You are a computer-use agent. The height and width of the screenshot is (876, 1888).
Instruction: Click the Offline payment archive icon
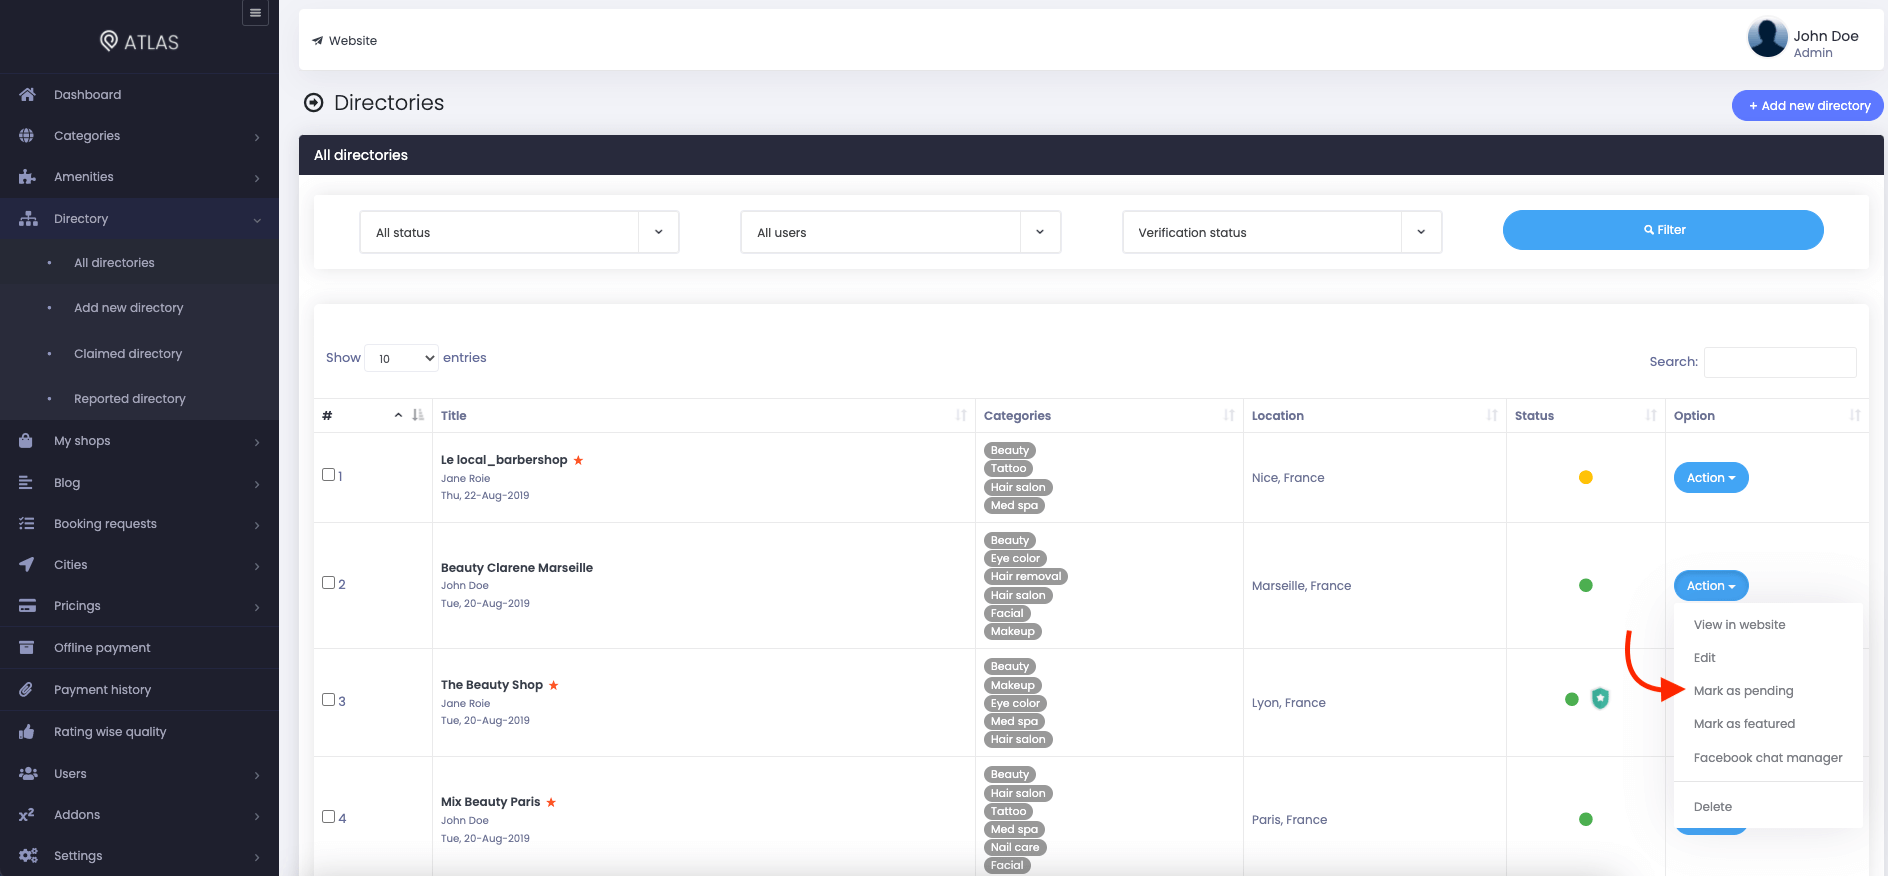pos(27,648)
